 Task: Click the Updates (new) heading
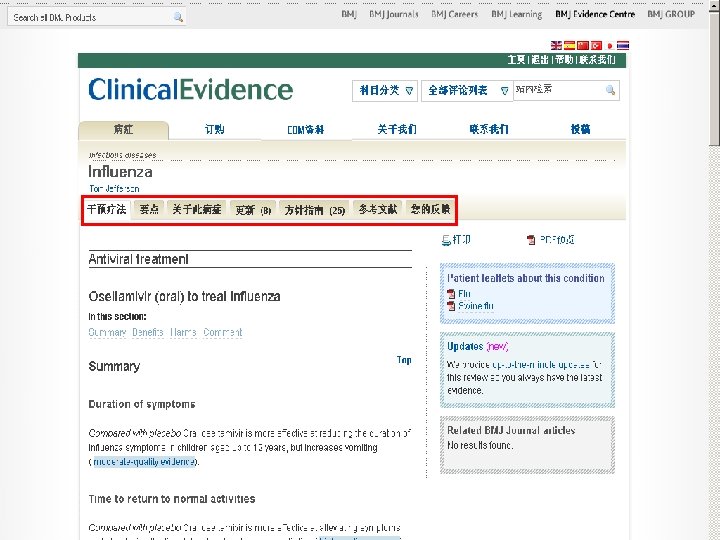(x=478, y=347)
